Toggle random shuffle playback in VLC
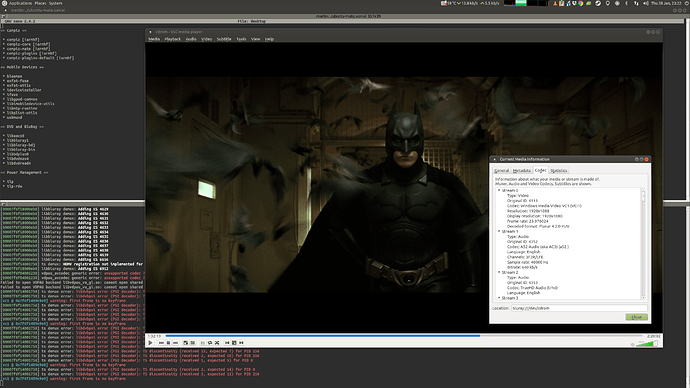Image resolution: width=690 pixels, height=388 pixels. tap(217, 343)
